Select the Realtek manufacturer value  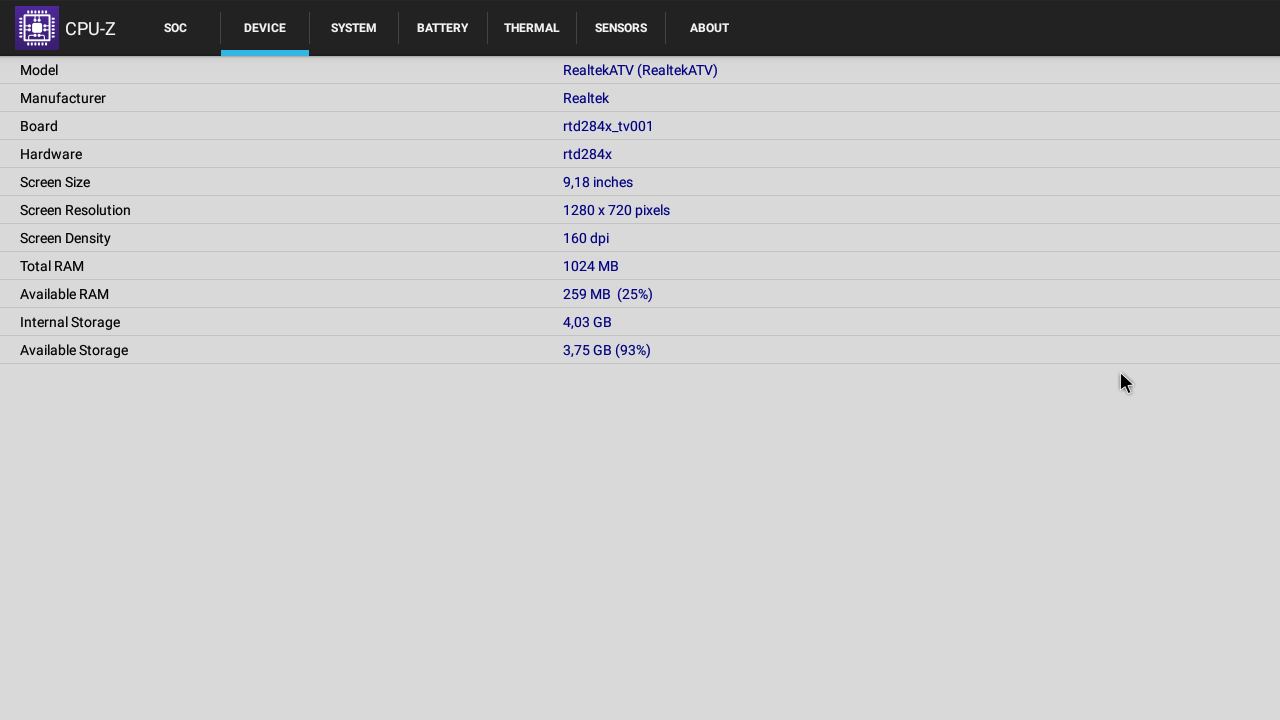coord(586,98)
